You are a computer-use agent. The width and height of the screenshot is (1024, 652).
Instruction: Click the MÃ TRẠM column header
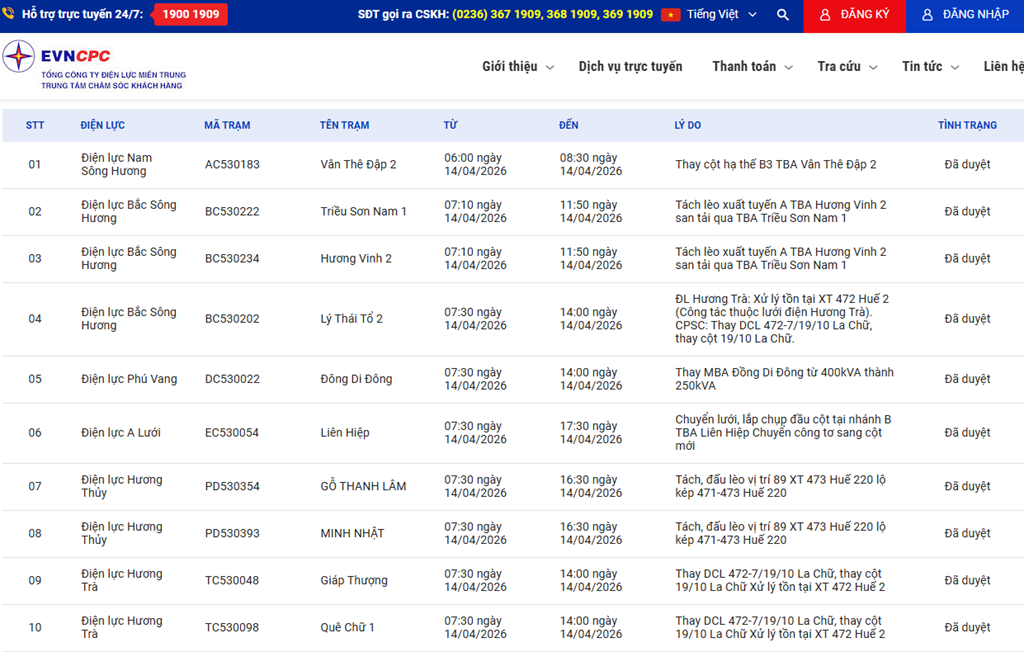coord(227,125)
